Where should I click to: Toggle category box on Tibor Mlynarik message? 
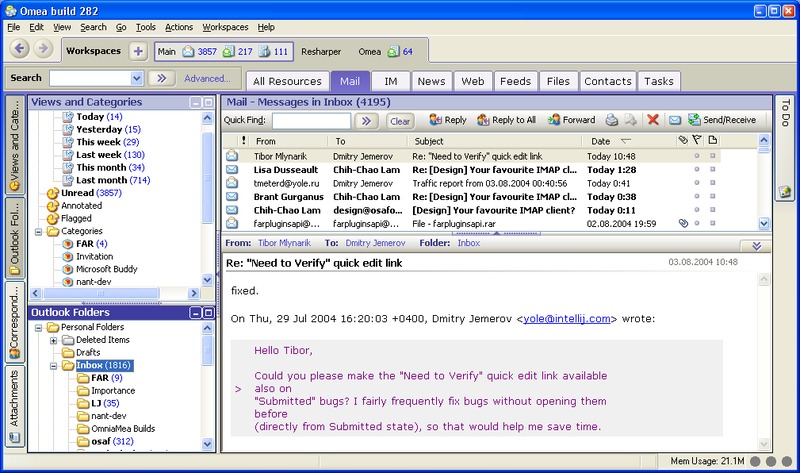click(x=713, y=156)
